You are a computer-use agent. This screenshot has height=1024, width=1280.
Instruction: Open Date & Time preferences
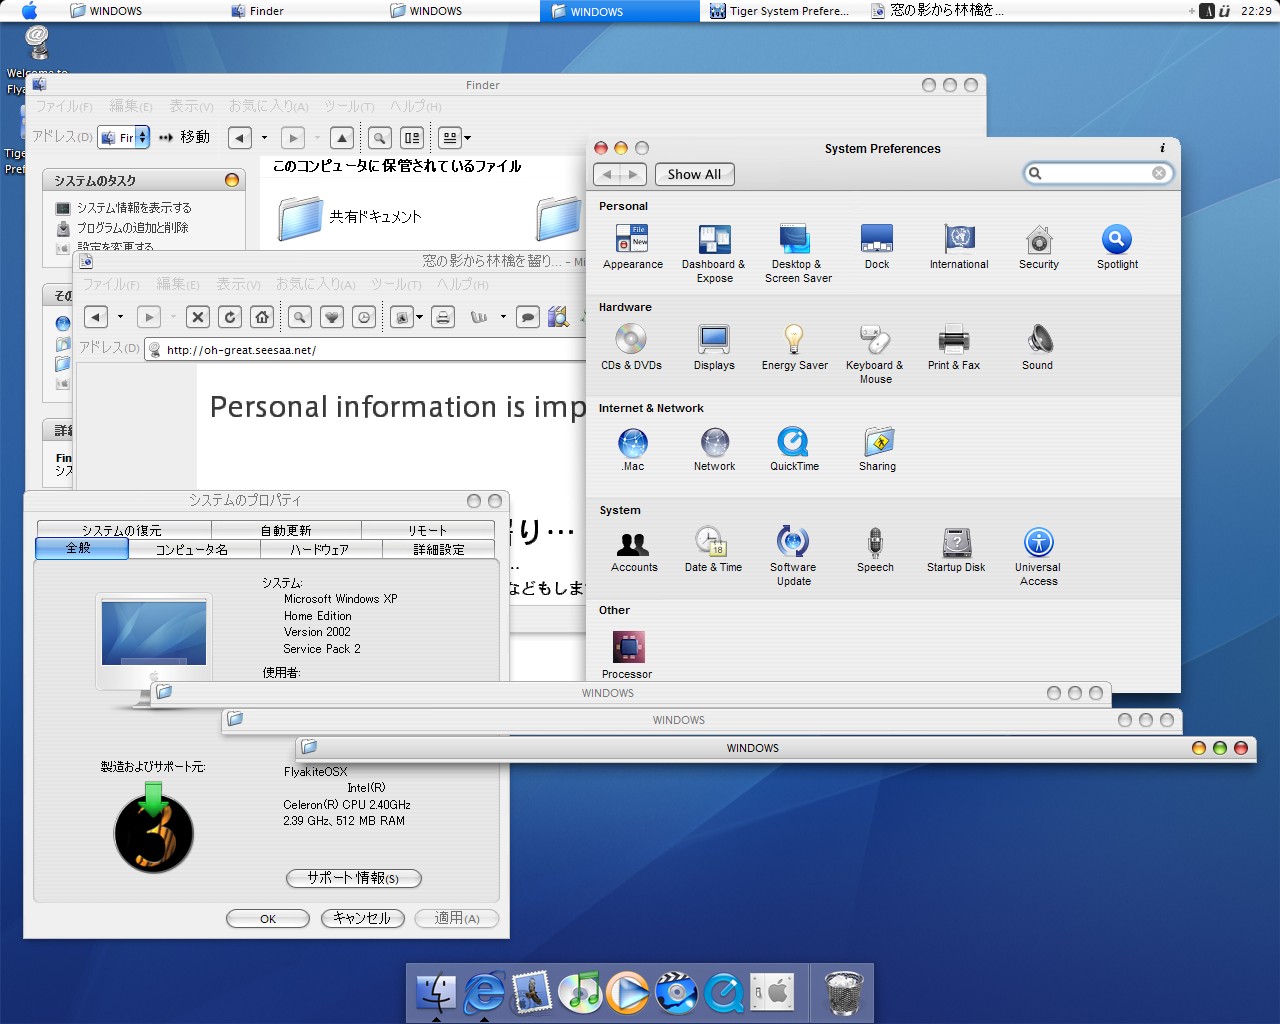point(713,550)
